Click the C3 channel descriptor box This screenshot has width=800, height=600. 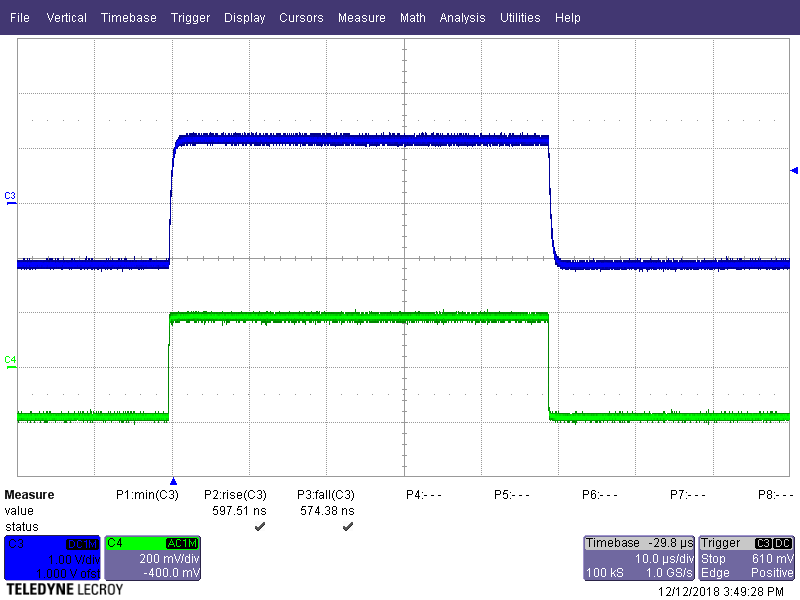(x=53, y=558)
